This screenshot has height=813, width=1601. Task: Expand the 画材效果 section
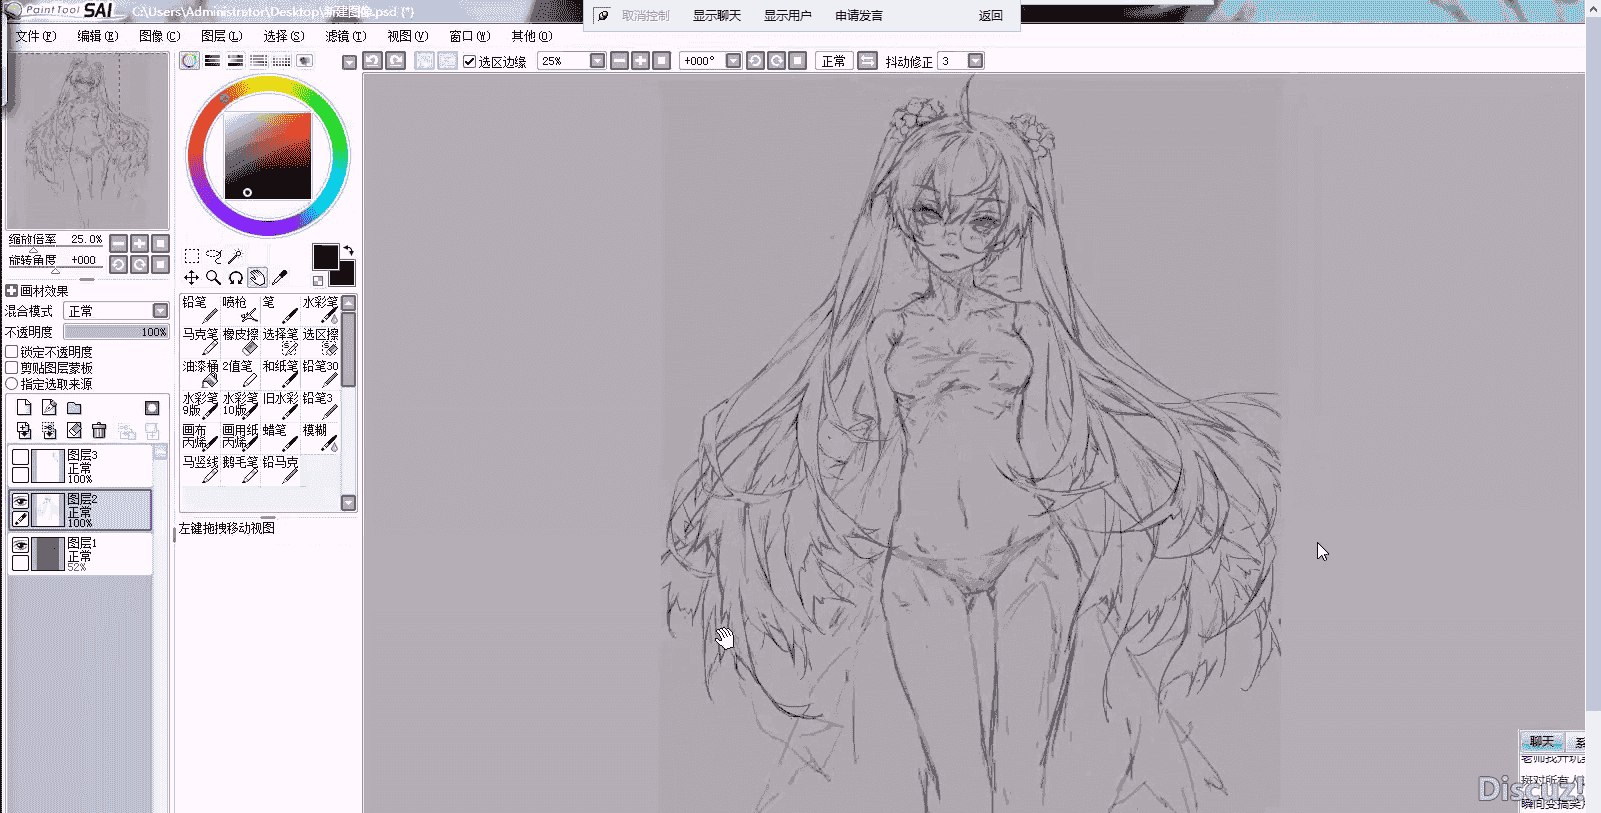tap(12, 291)
